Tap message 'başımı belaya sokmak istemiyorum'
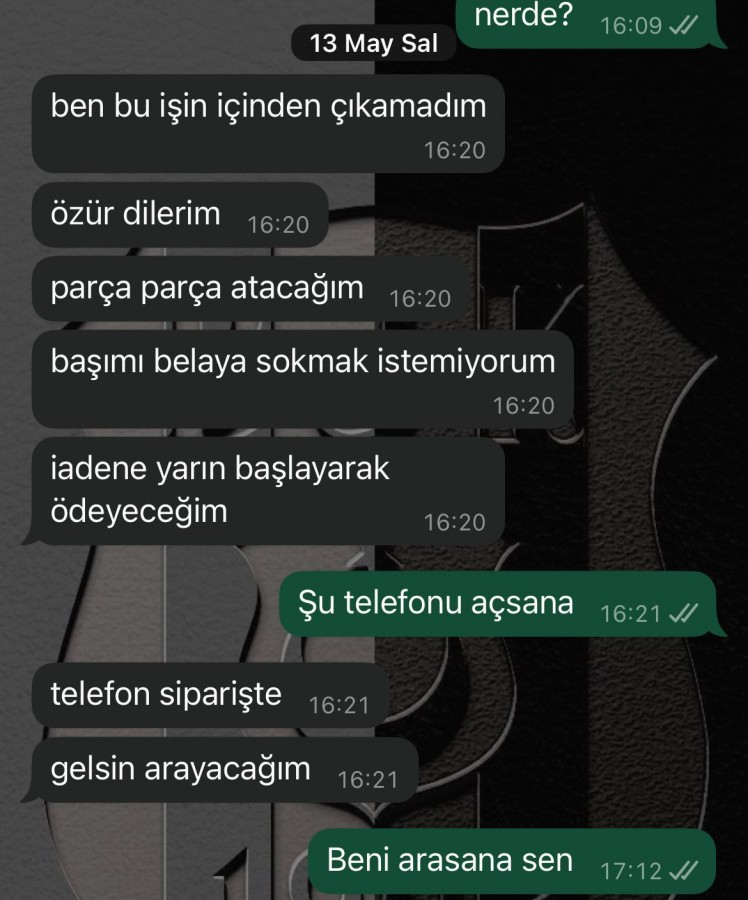Viewport: 748px width, 900px height. (303, 379)
